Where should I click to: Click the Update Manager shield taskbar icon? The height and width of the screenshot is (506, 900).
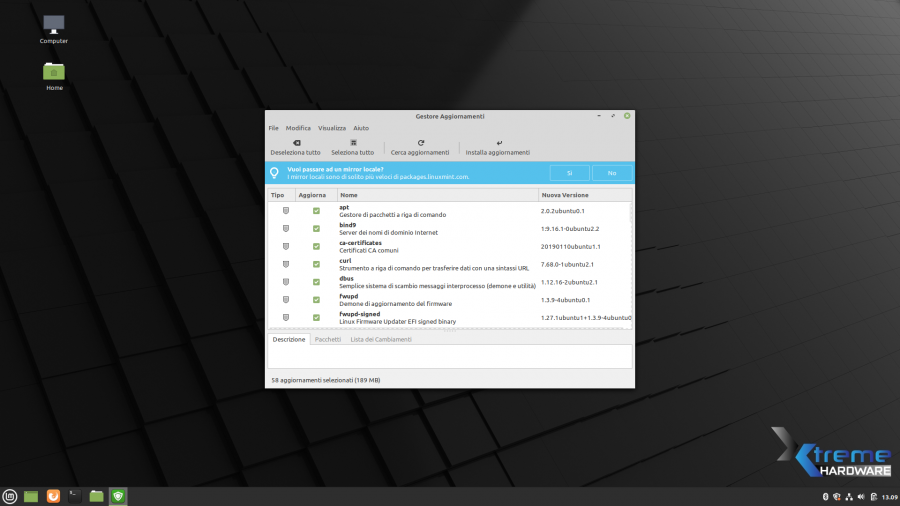click(x=118, y=496)
